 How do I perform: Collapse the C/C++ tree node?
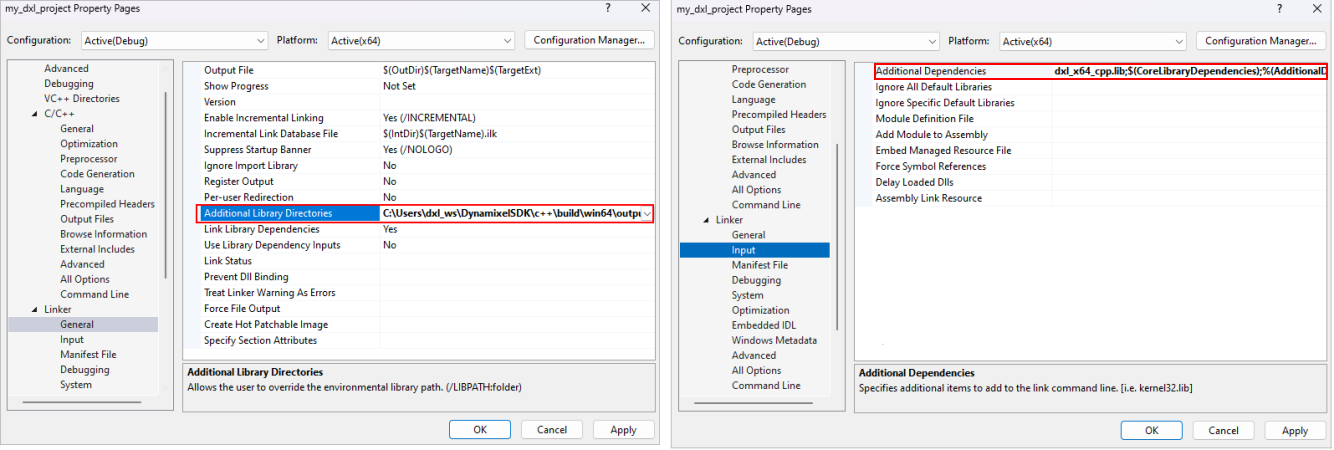click(x=35, y=114)
